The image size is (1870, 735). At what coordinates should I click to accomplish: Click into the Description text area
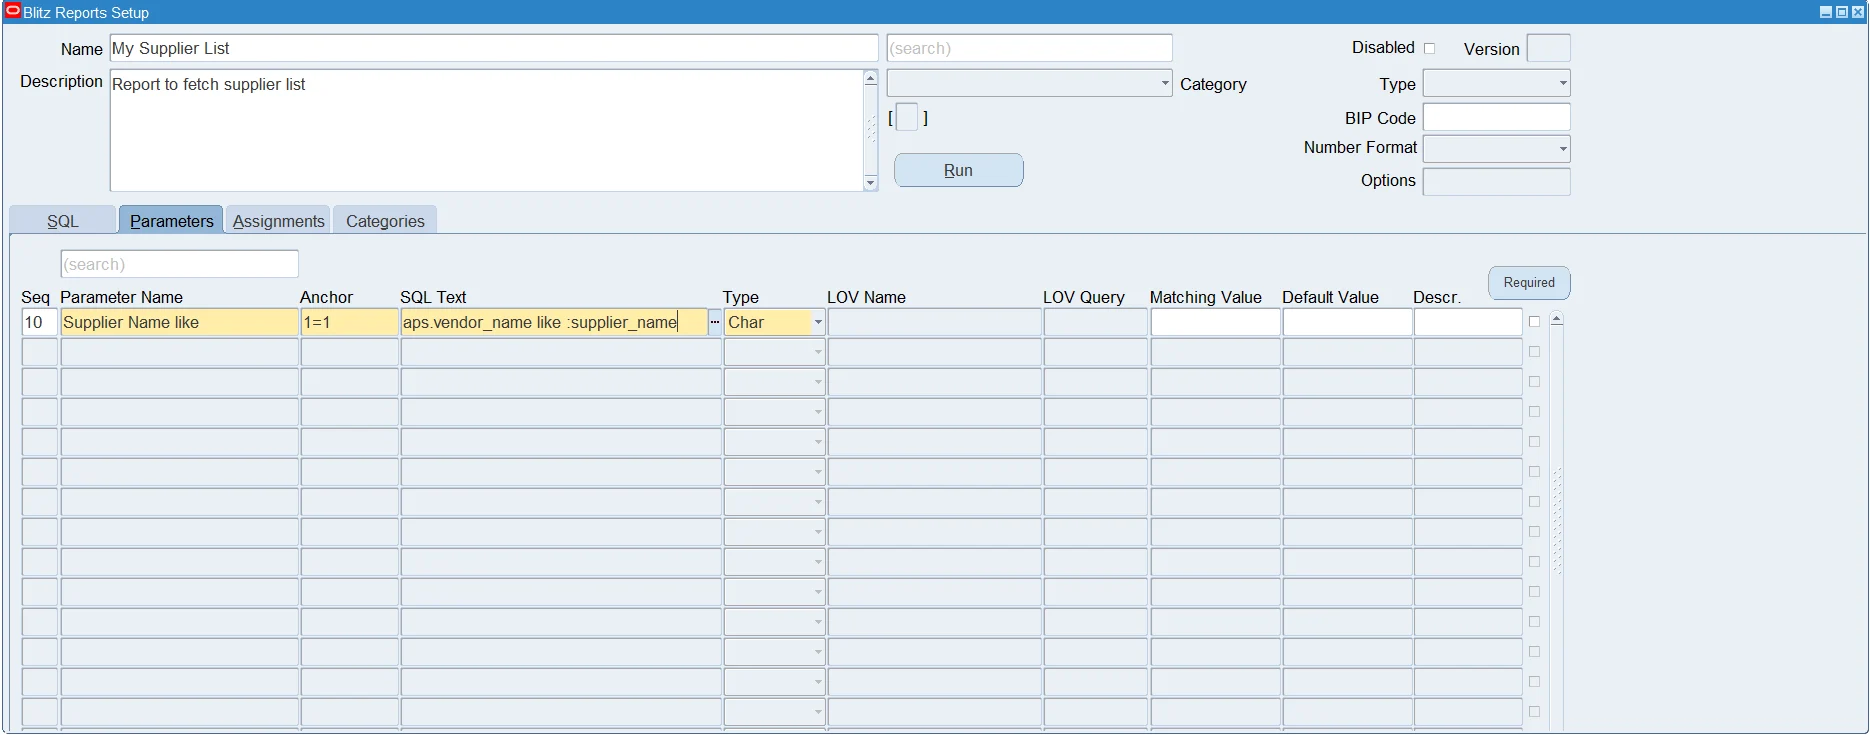click(486, 130)
